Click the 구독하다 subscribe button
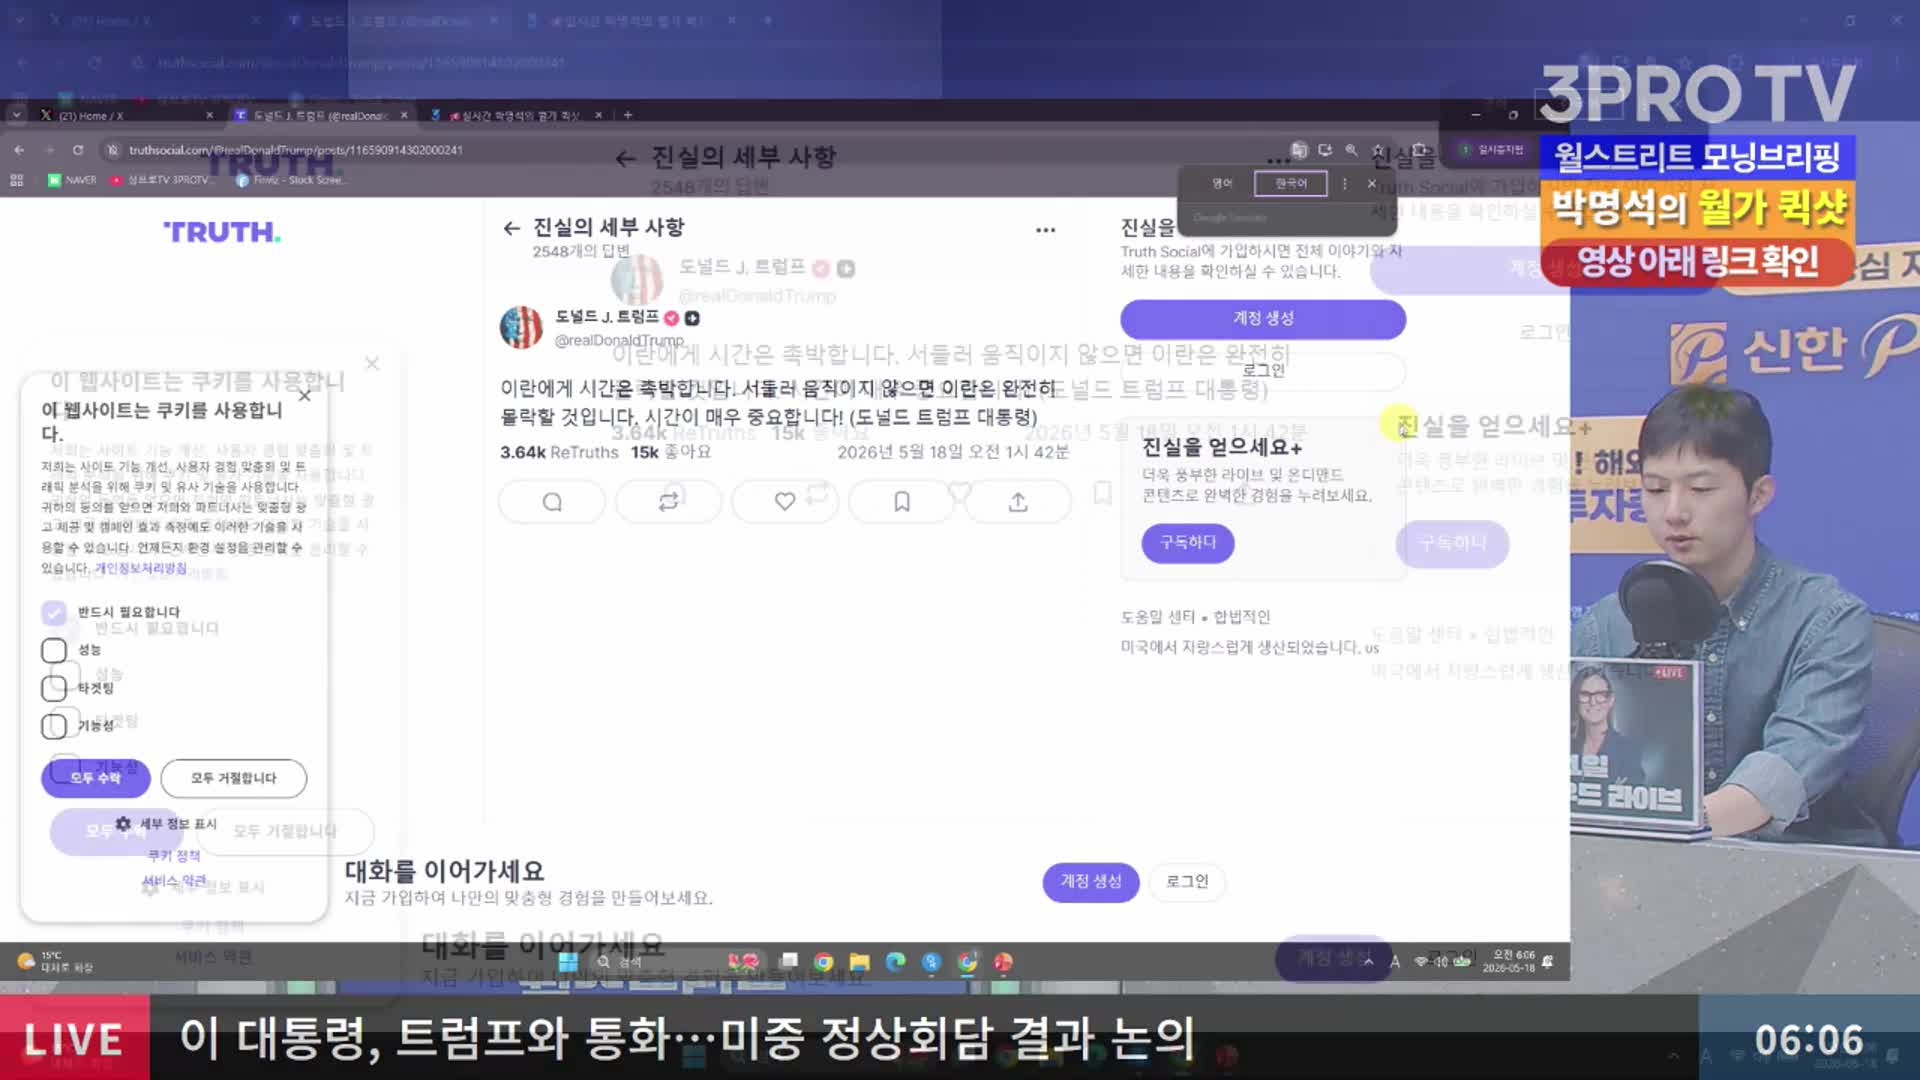Image resolution: width=1920 pixels, height=1080 pixels. point(1188,543)
